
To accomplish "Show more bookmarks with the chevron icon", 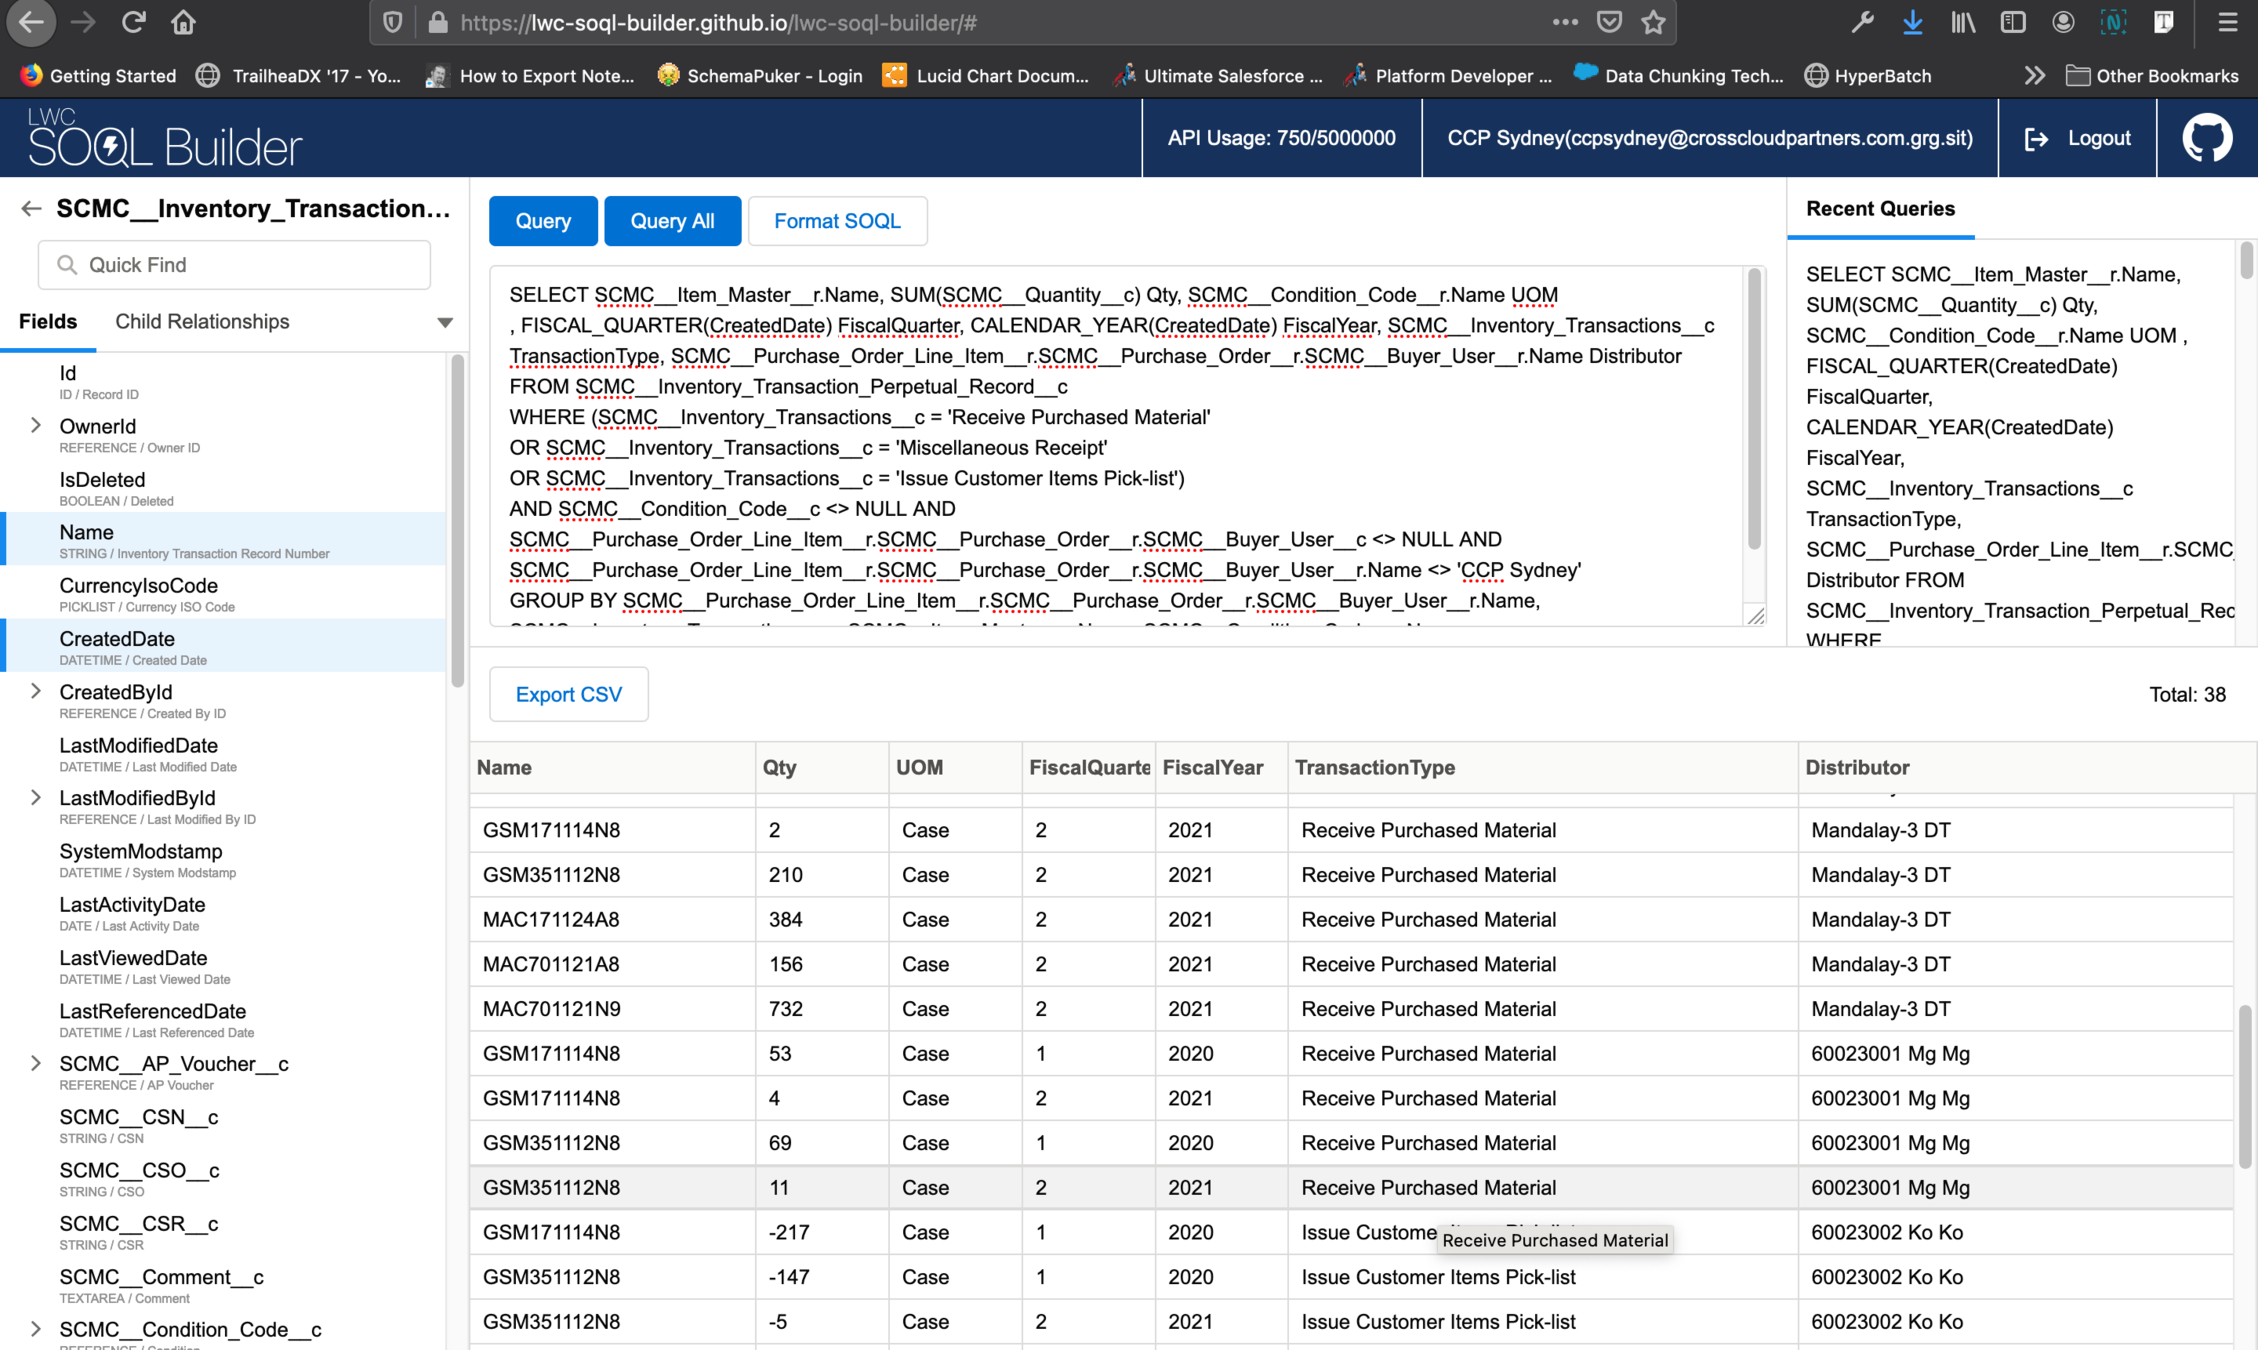I will click(2033, 76).
